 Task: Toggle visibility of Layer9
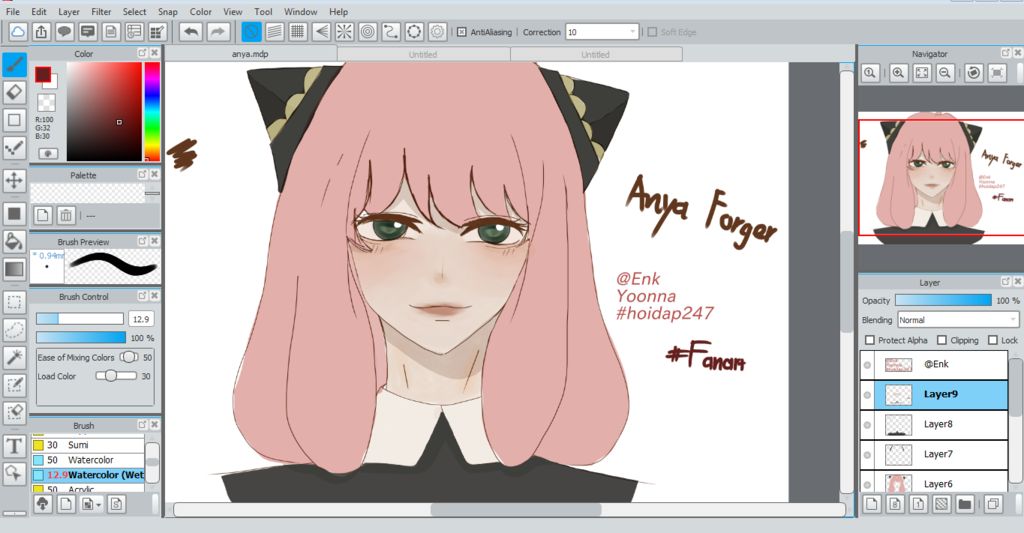[x=867, y=395]
